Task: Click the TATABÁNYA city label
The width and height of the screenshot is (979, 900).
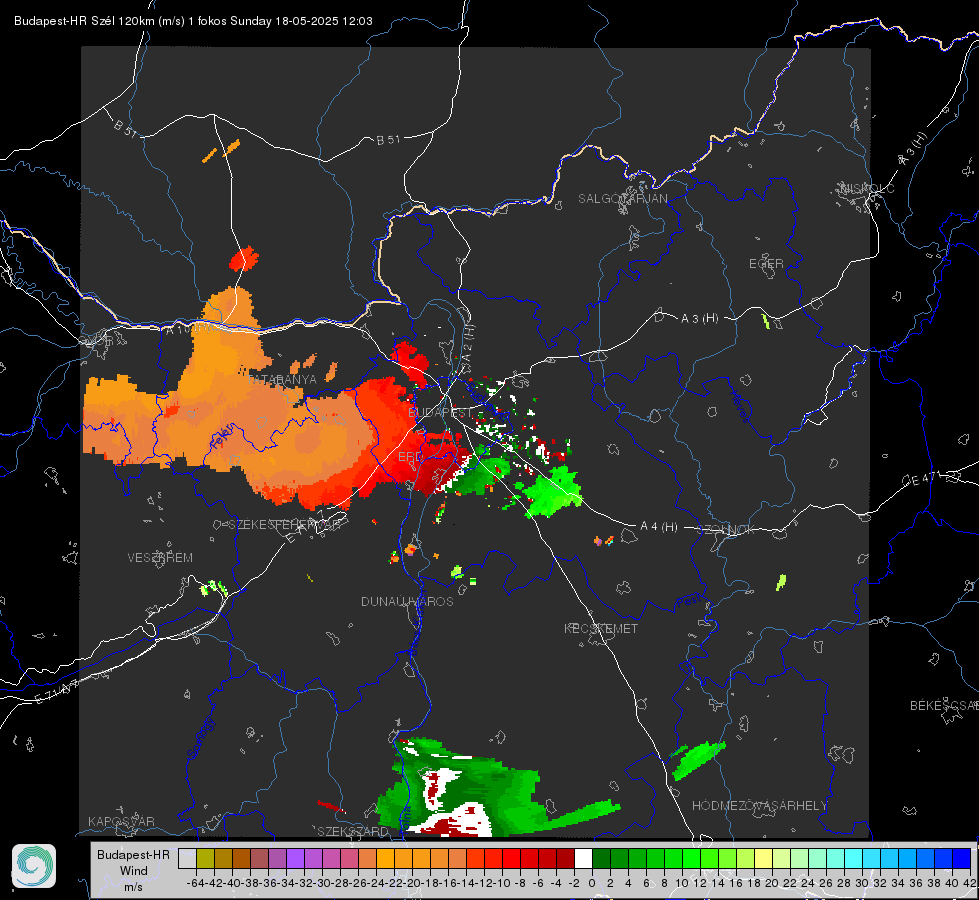Action: click(282, 380)
